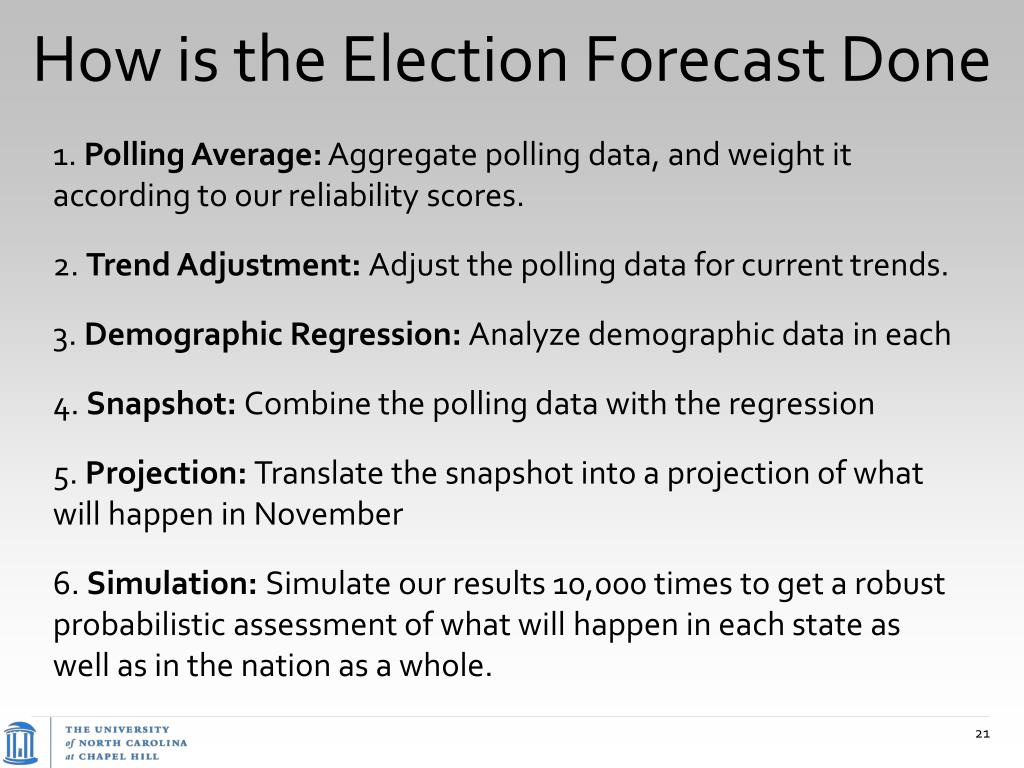Click the UNC Old Well logo icon

pos(20,743)
